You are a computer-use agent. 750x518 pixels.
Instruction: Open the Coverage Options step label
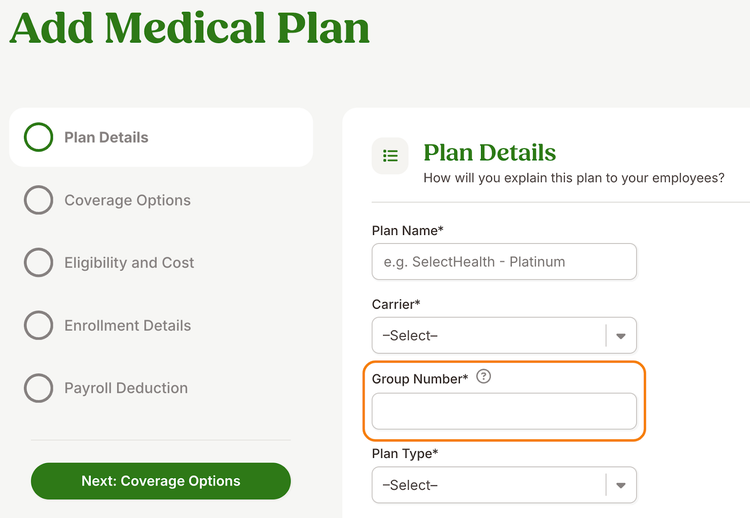(127, 200)
